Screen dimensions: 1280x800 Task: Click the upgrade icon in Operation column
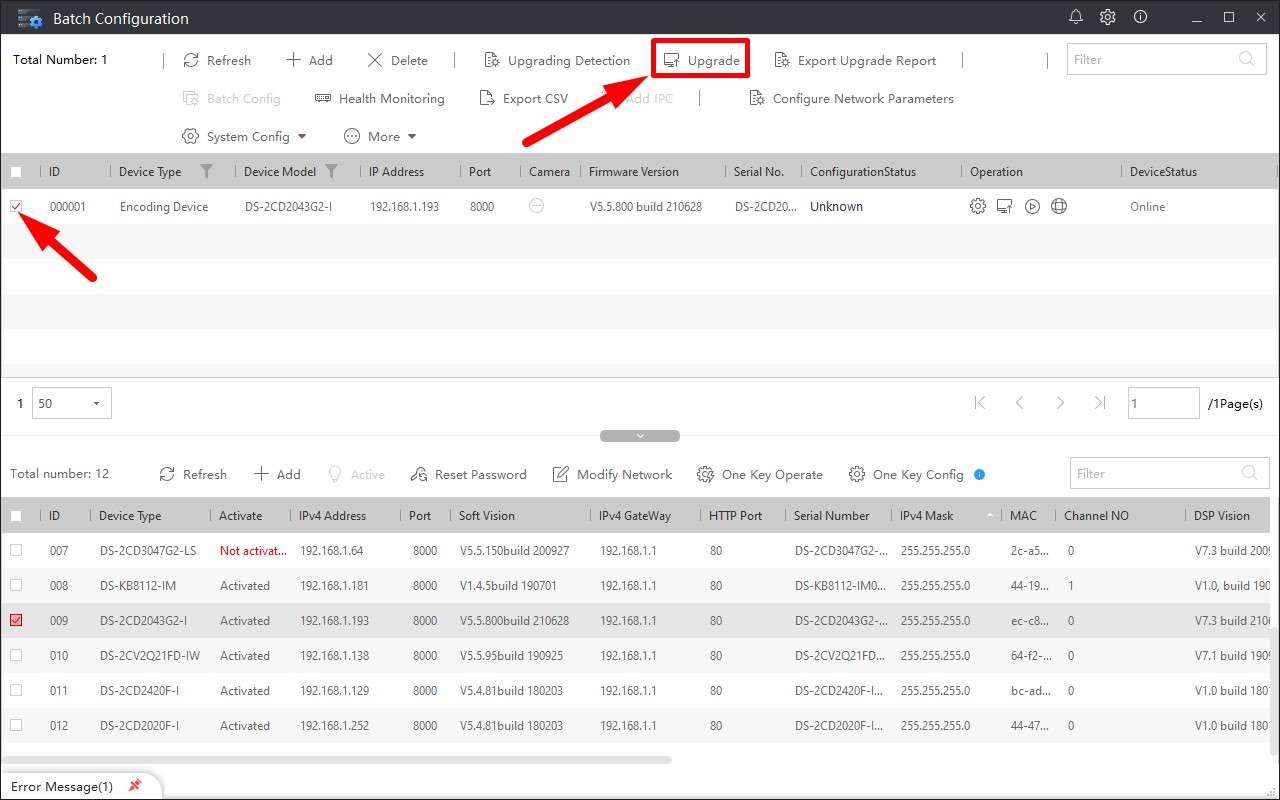pos(1005,207)
